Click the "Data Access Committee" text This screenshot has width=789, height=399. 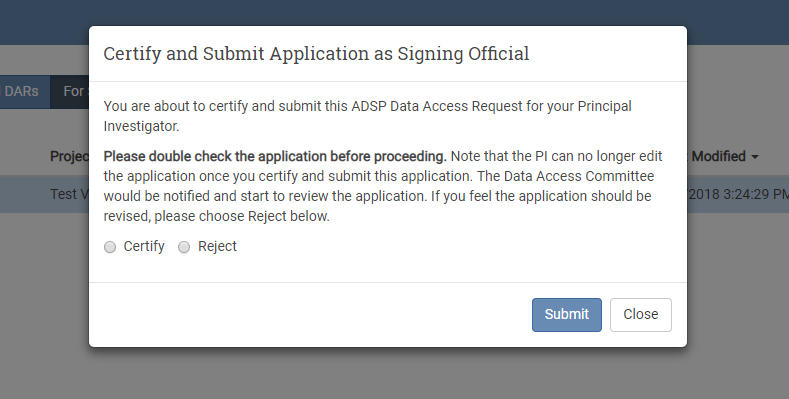[x=579, y=177]
